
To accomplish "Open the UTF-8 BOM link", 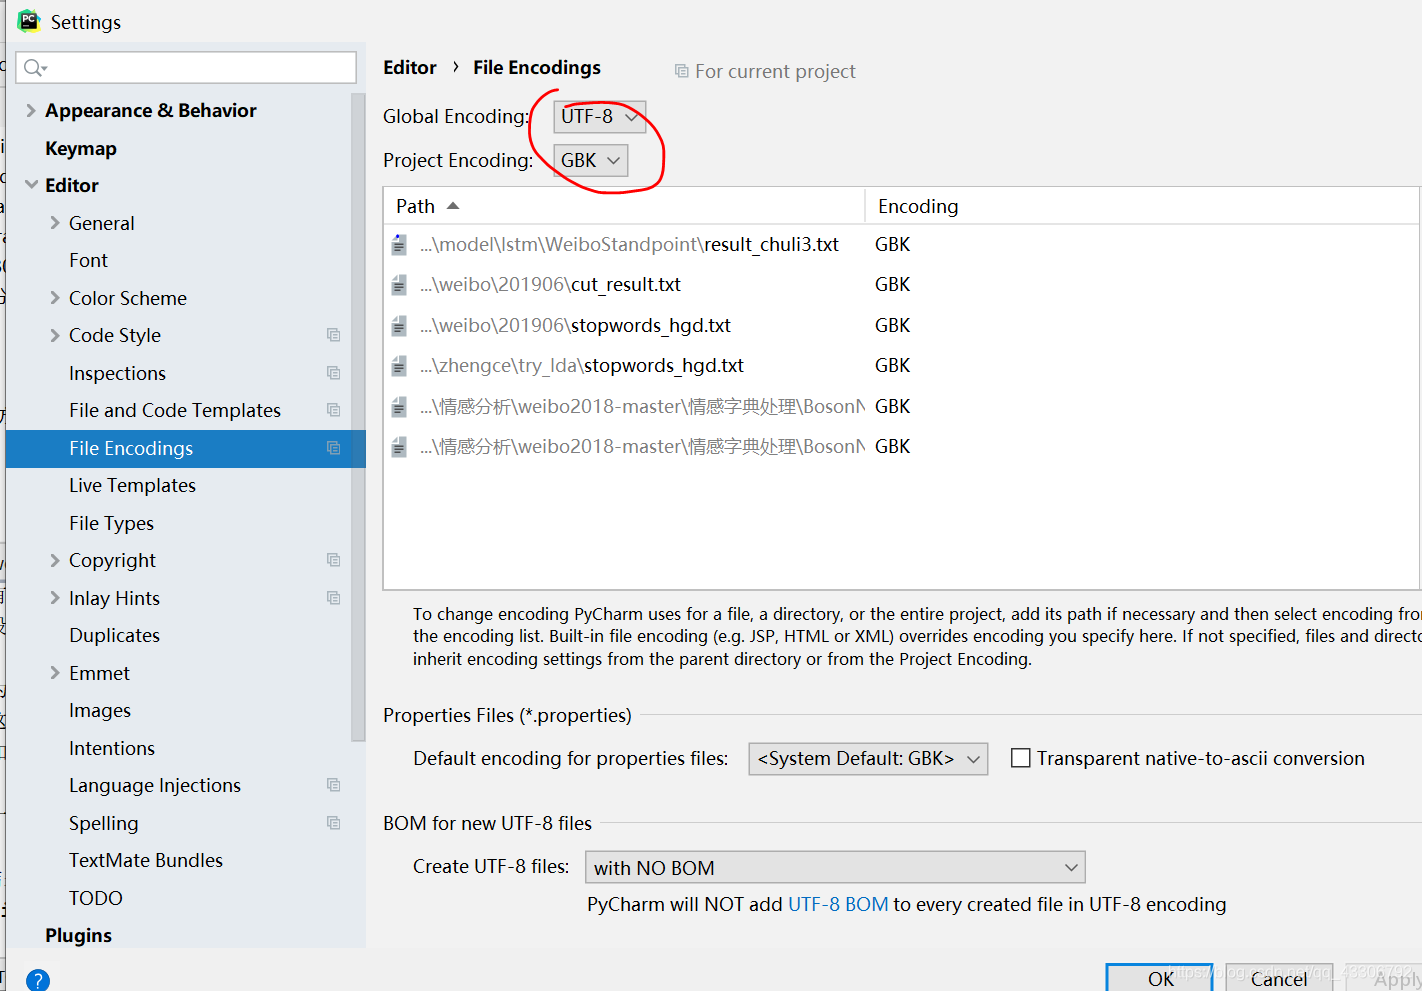I will pos(838,904).
